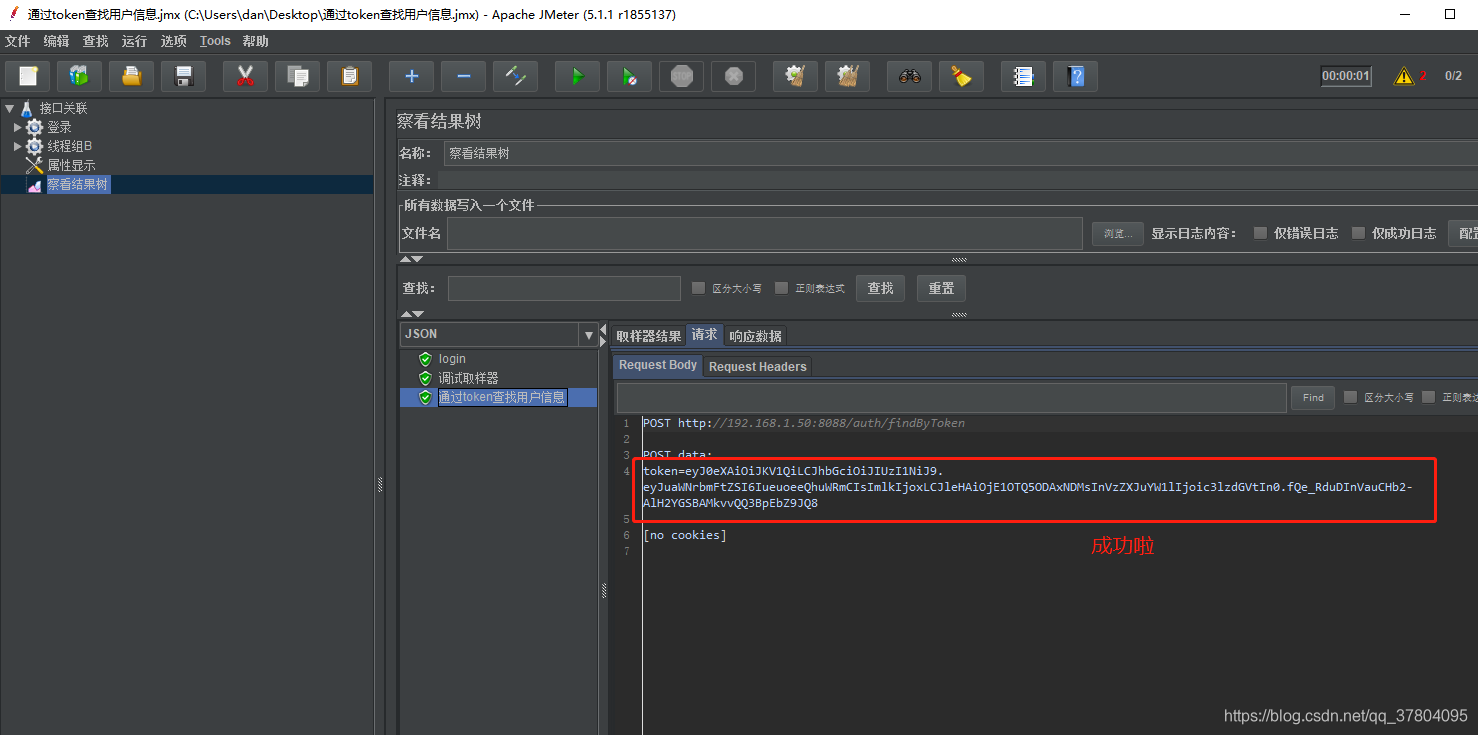Click the 浏览 browse button
This screenshot has height=735, width=1478.
(1117, 234)
